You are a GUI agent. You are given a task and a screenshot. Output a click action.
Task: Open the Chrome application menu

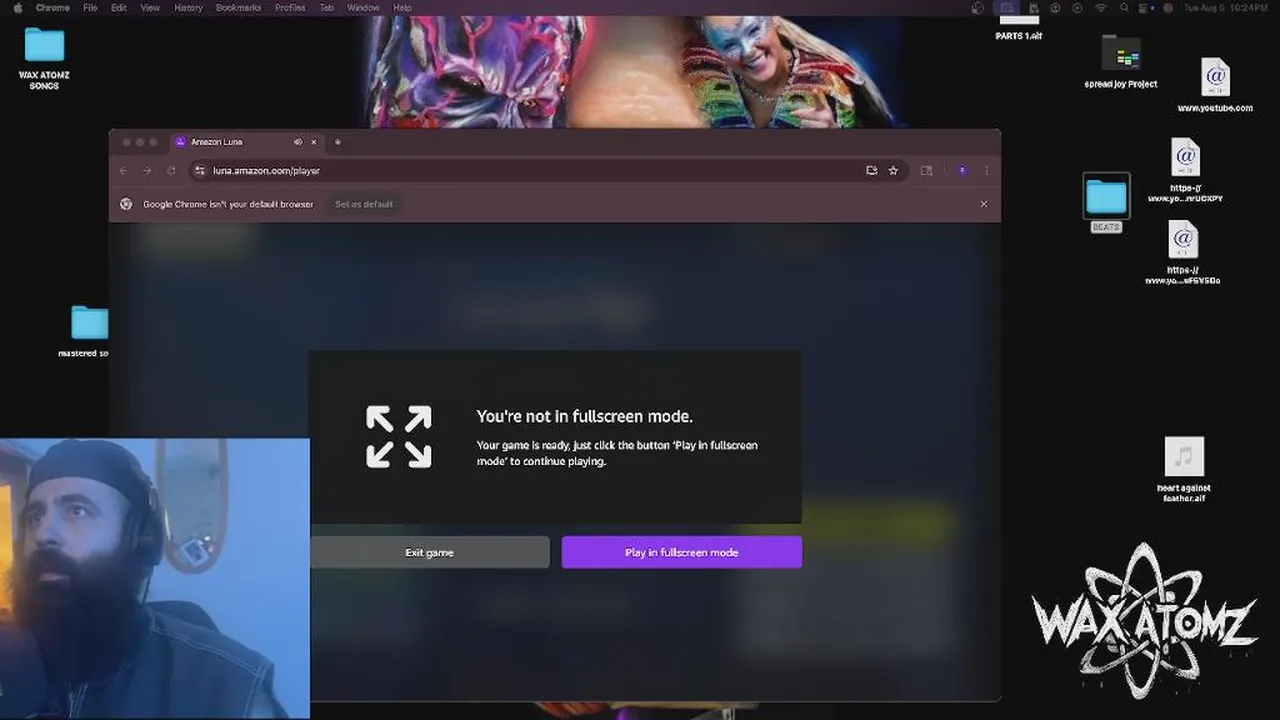[52, 7]
